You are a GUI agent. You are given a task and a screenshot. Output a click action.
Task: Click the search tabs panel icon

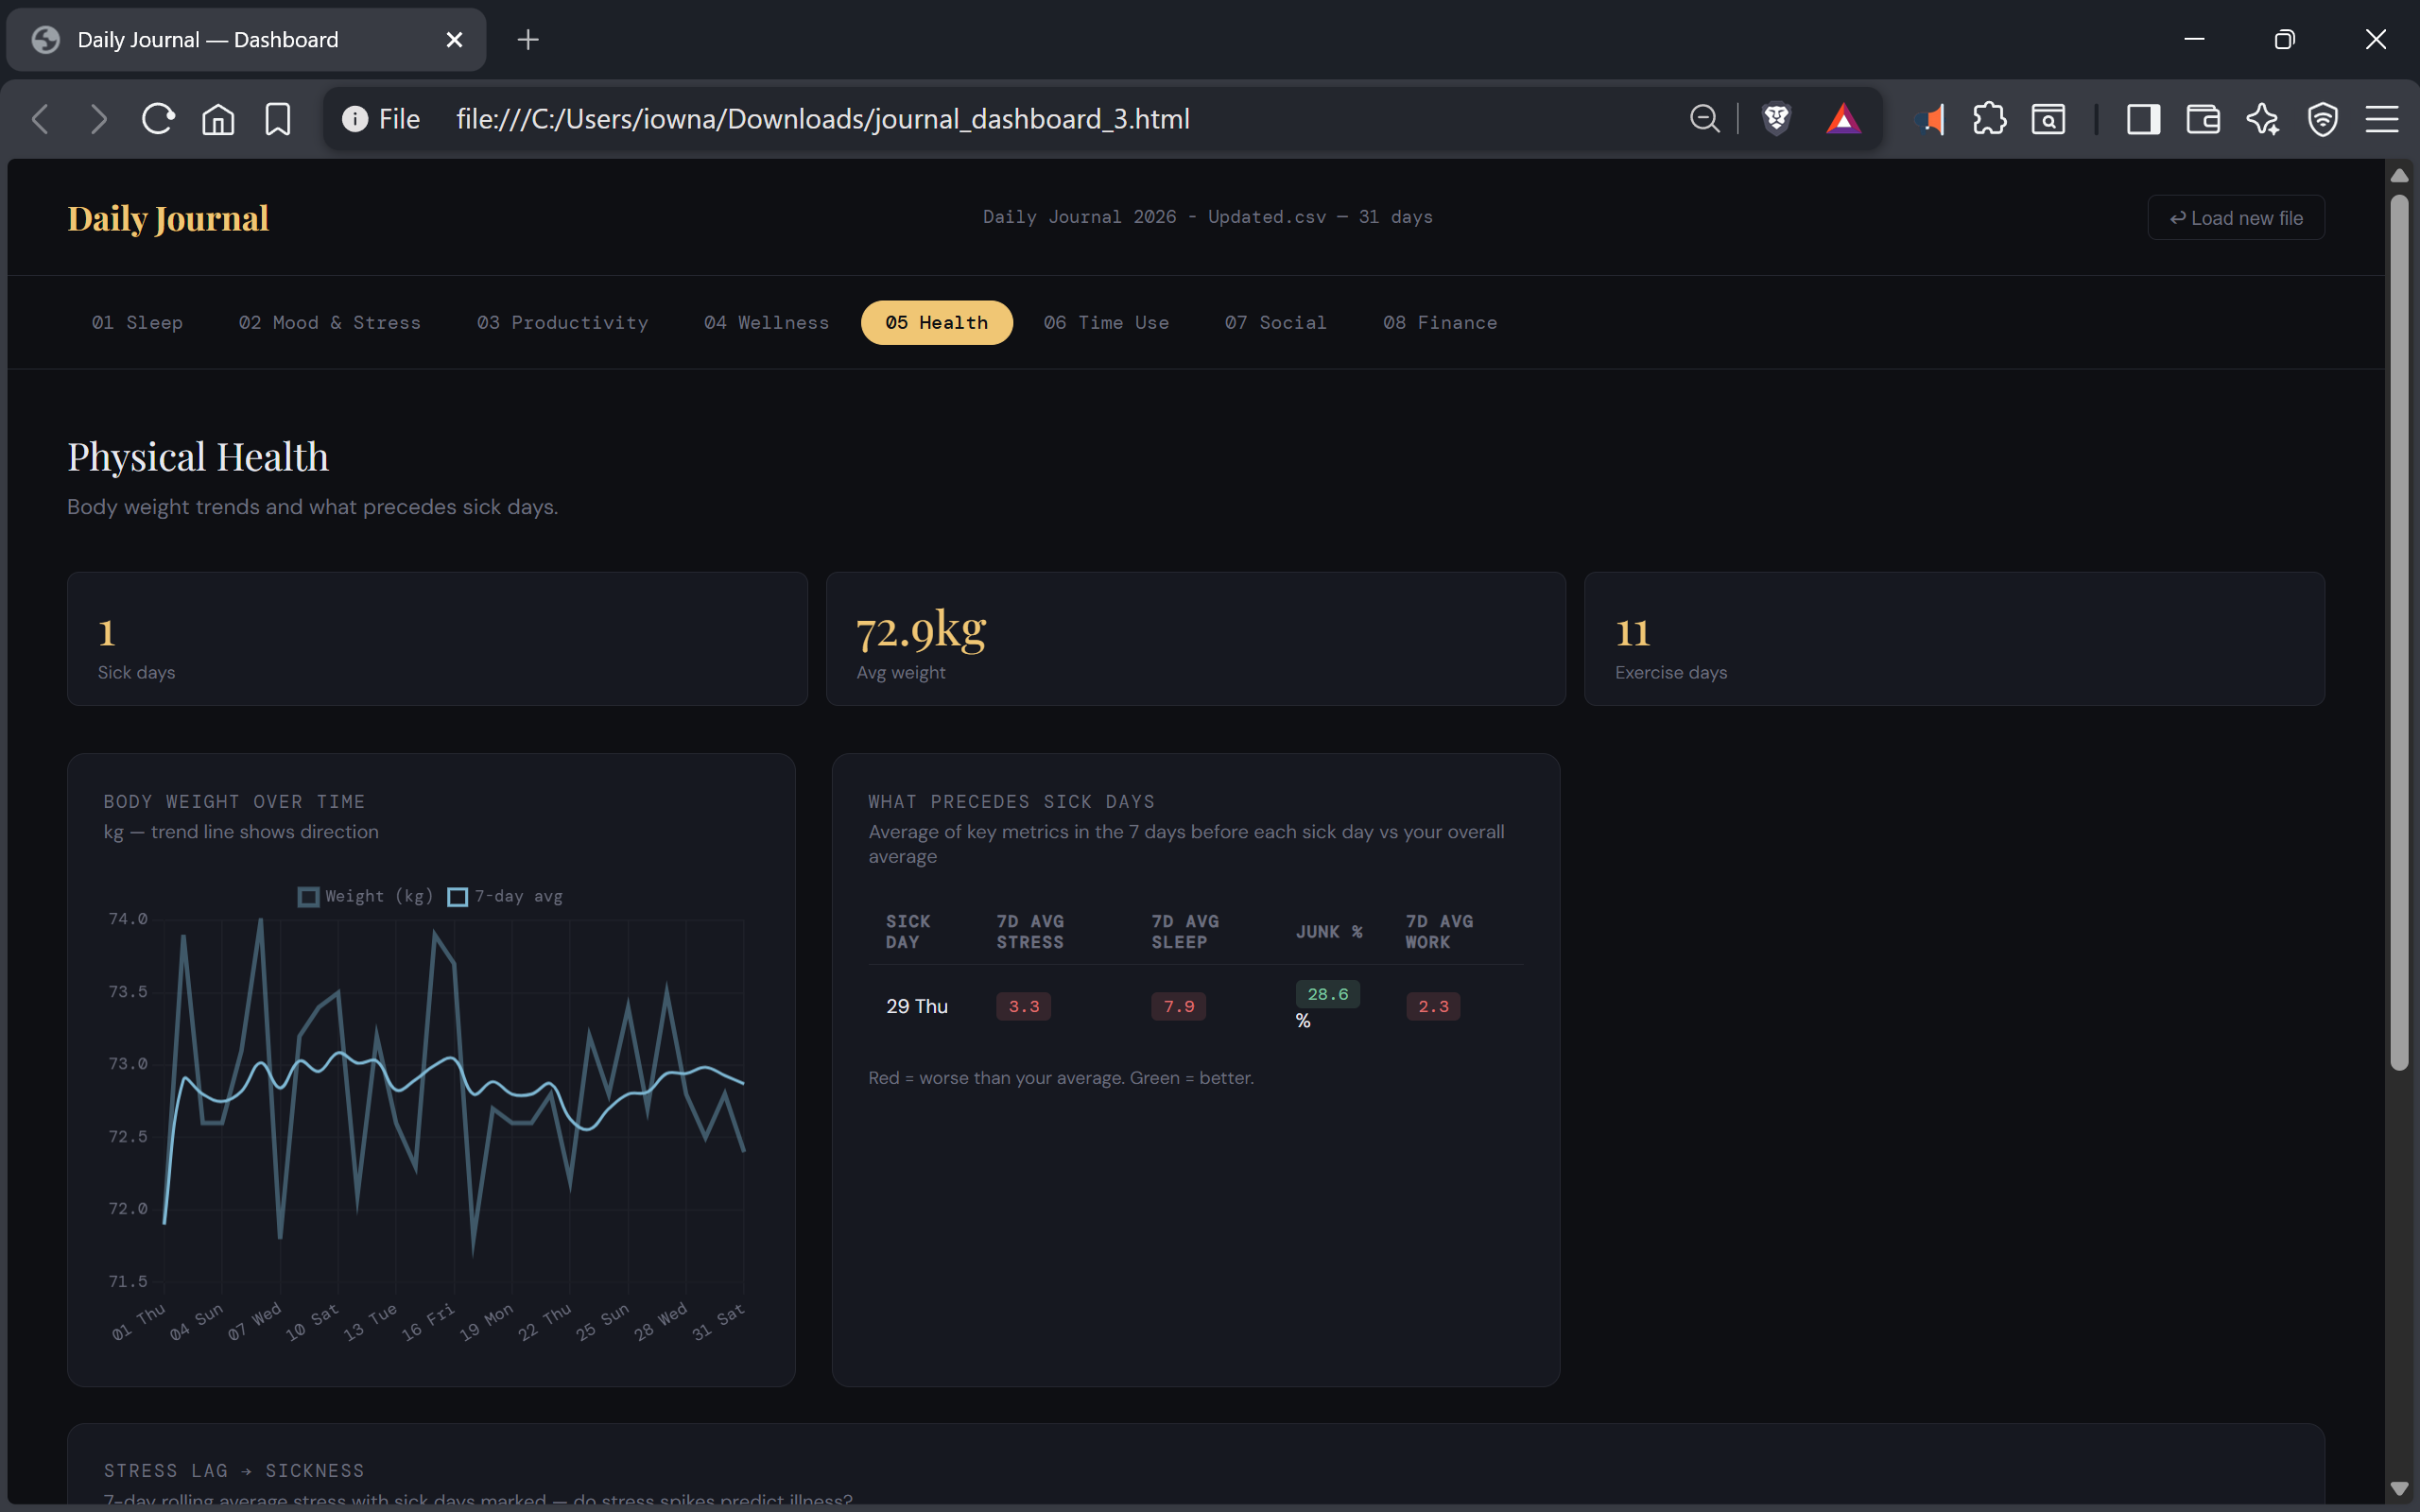tap(2048, 119)
